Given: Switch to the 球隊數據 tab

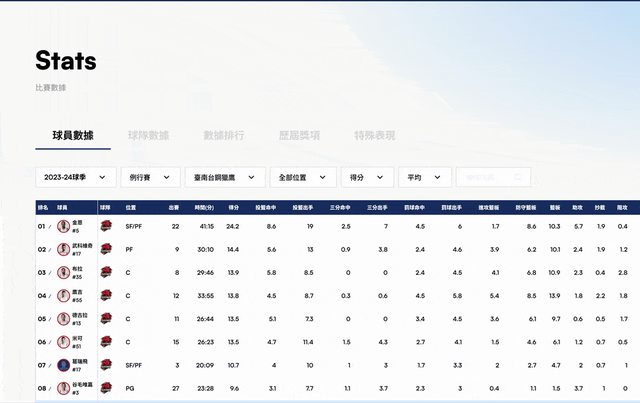Looking at the screenshot, I should [149, 135].
